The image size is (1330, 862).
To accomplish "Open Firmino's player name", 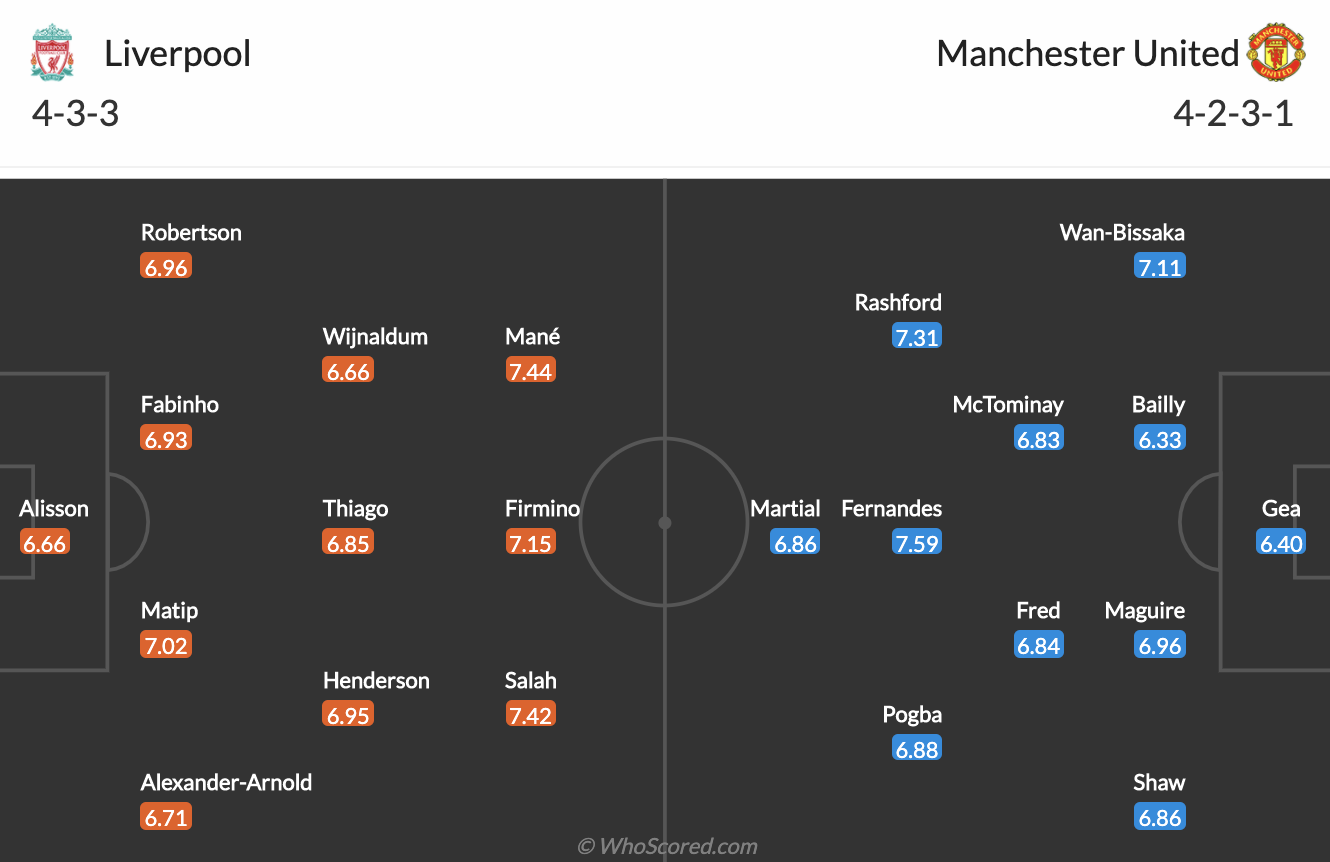I will click(542, 508).
